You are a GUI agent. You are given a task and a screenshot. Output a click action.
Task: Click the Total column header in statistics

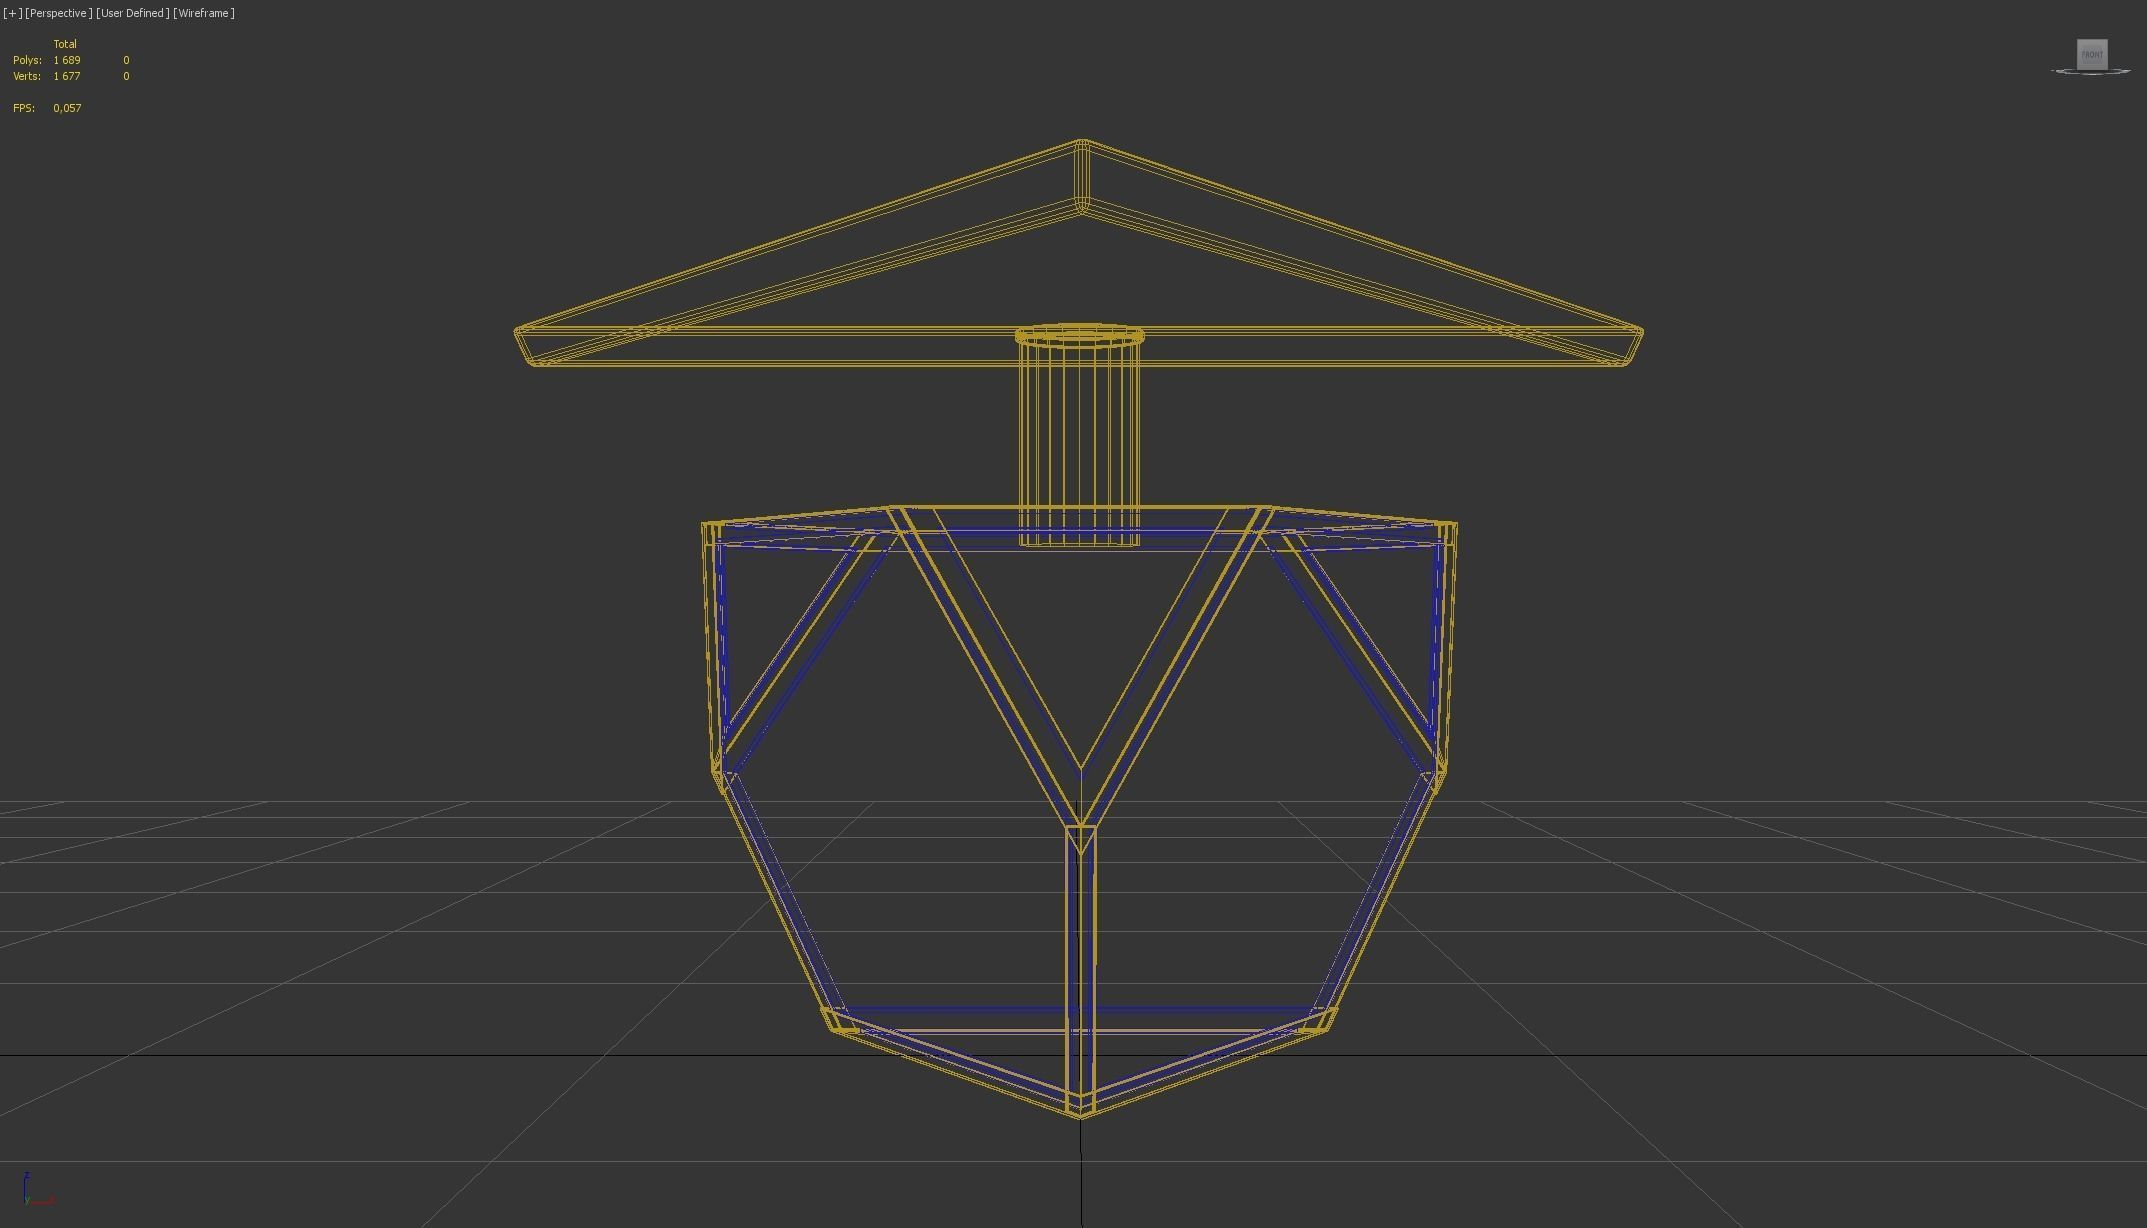click(65, 44)
